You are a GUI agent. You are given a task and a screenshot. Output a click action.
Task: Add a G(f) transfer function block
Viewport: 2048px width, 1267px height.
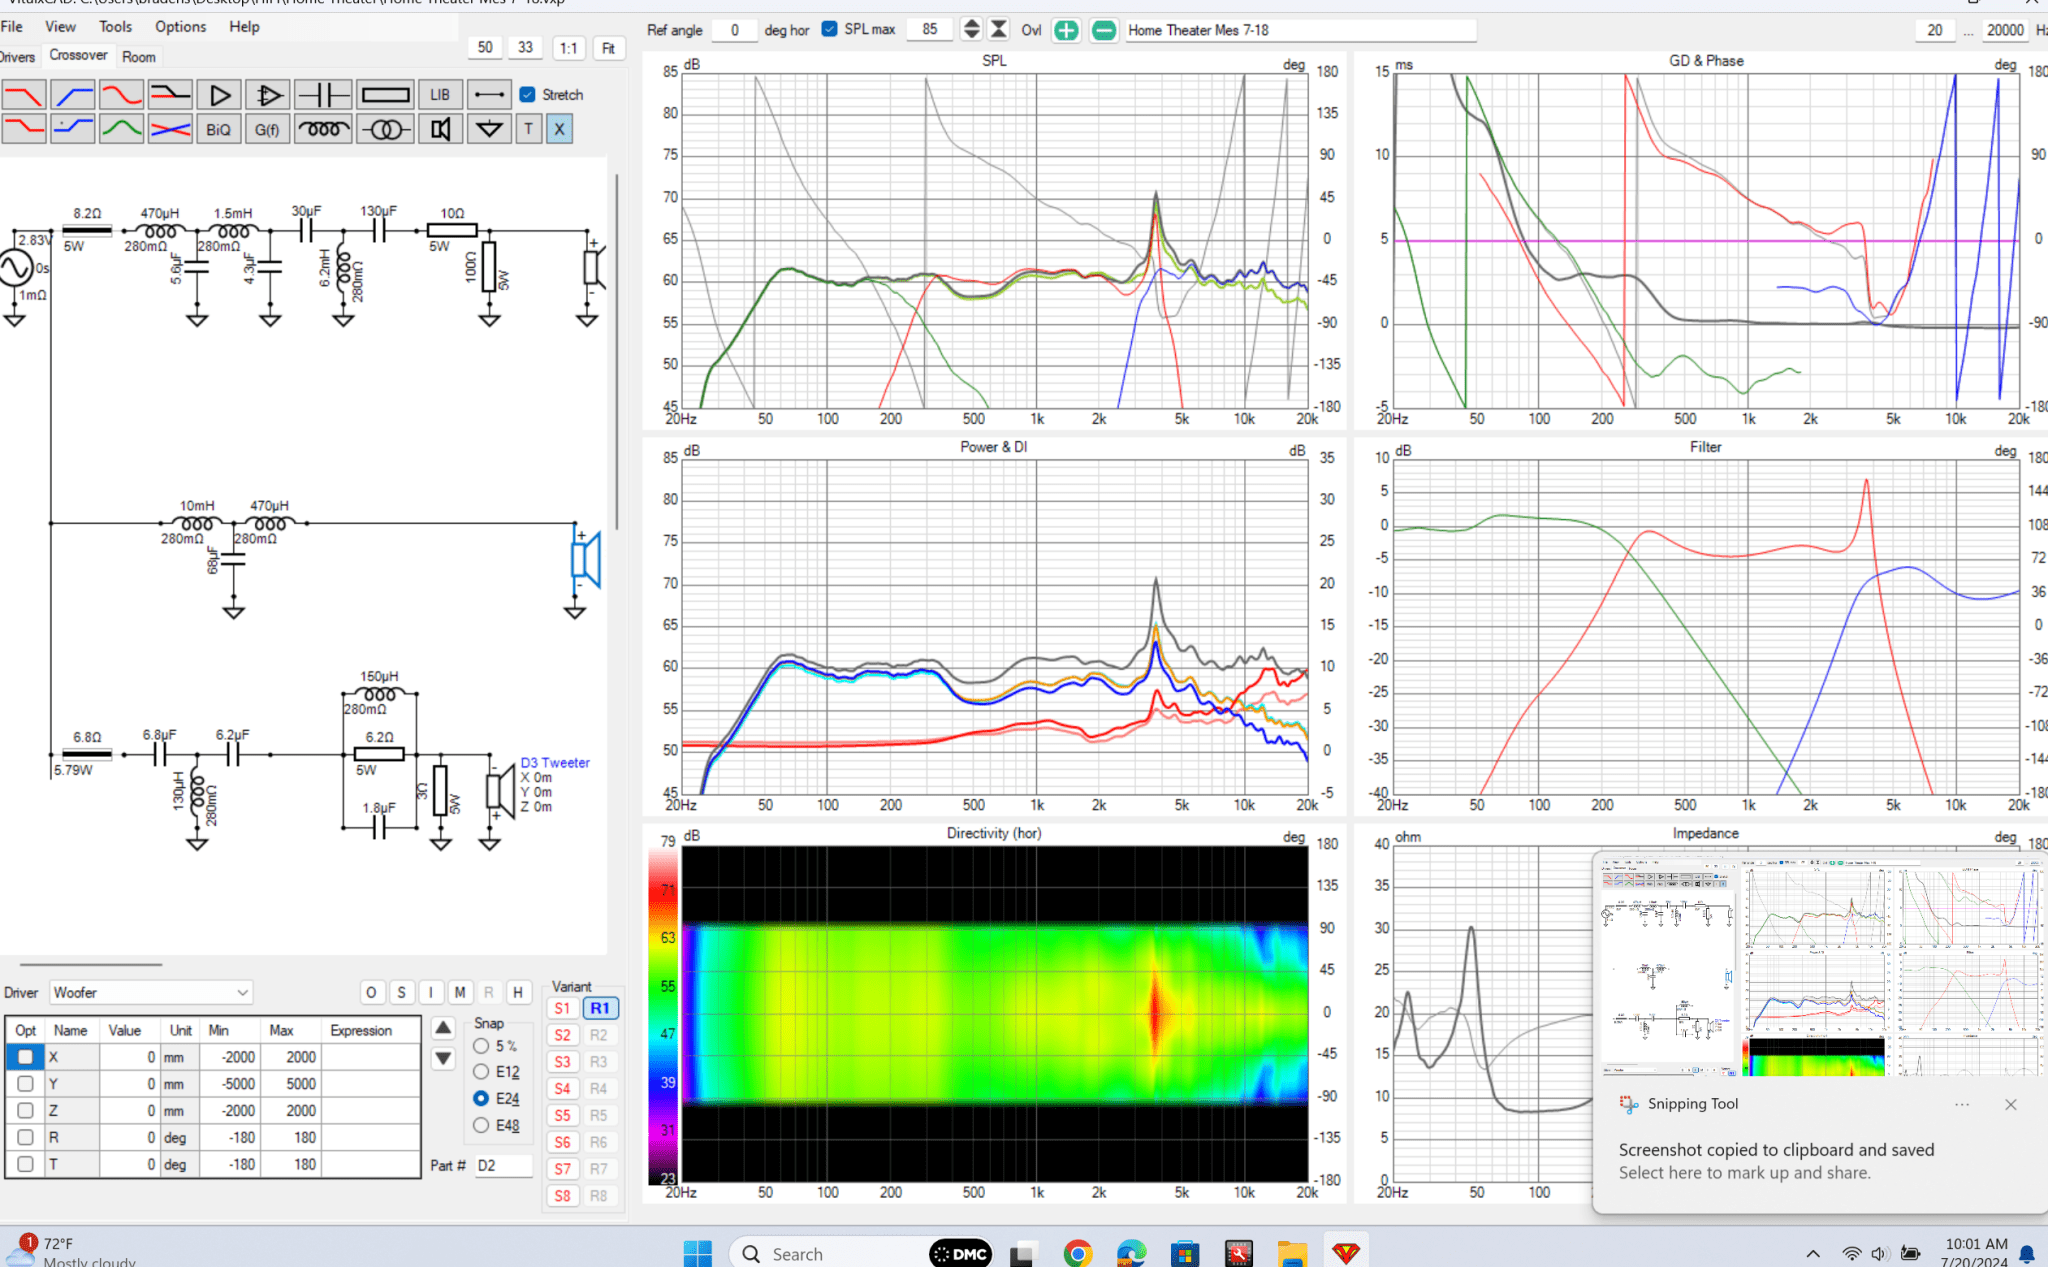[x=268, y=129]
